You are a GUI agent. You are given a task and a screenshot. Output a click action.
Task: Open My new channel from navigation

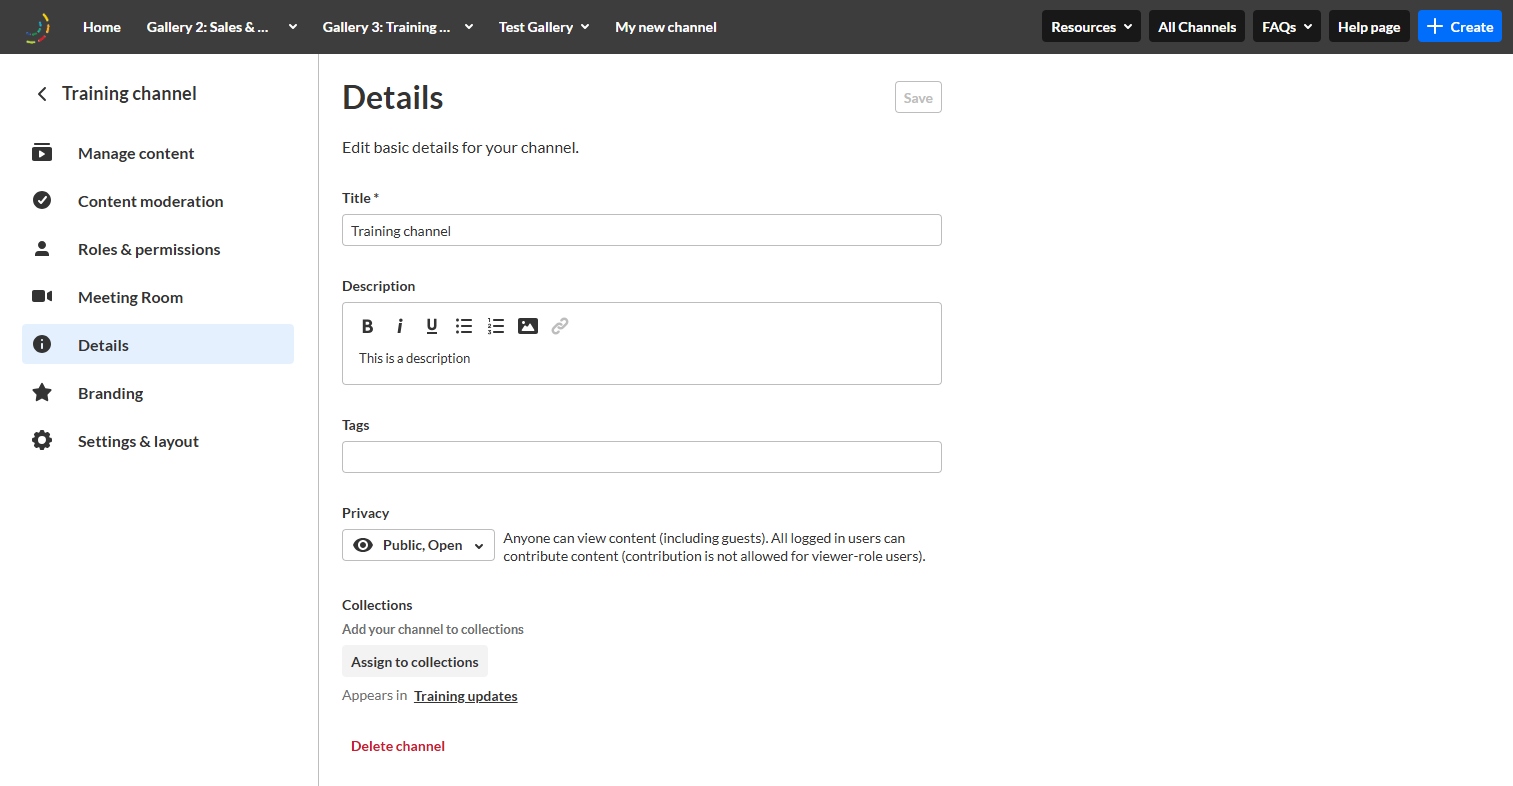pyautogui.click(x=666, y=27)
